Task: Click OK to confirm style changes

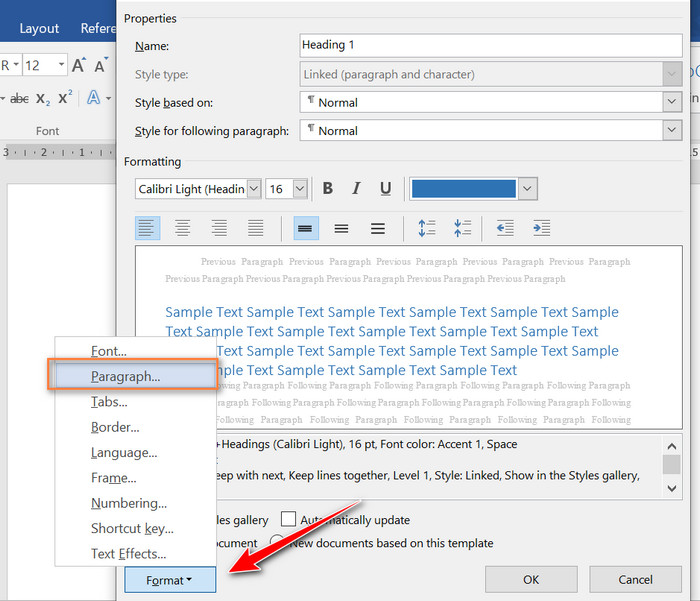Action: coord(531,580)
